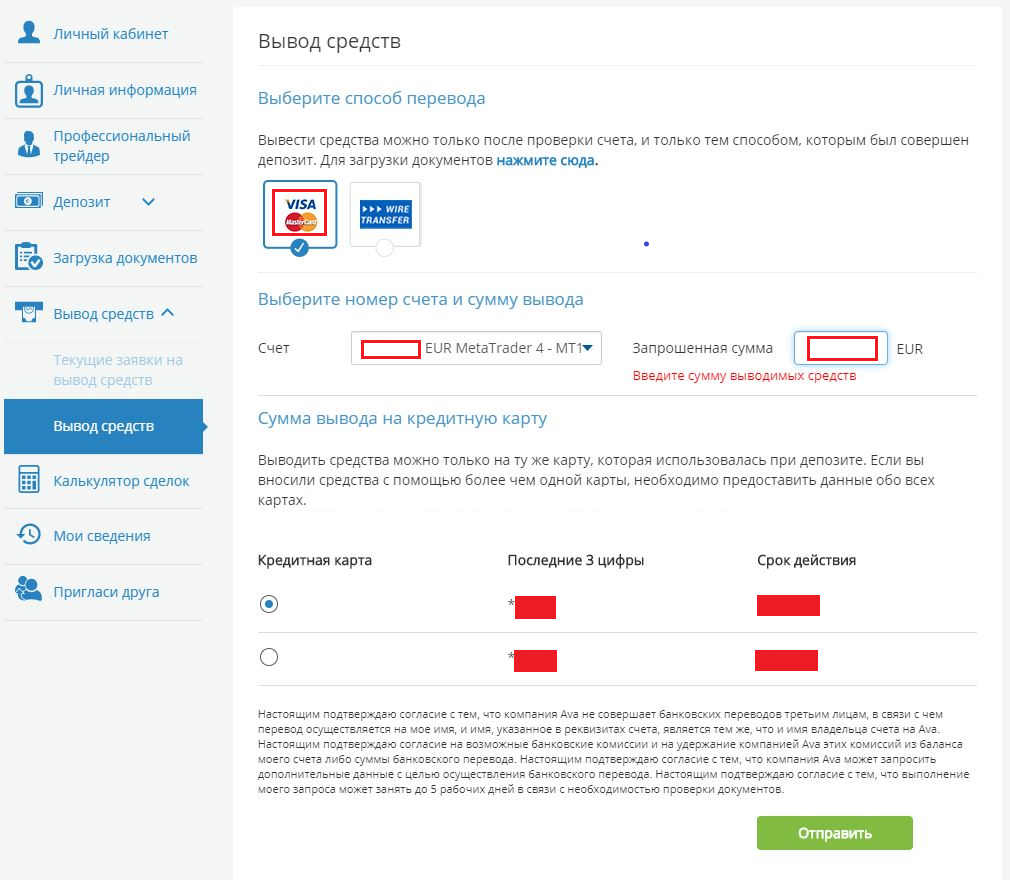Open Текущие заявки на вывод средств
This screenshot has height=880, width=1010.
pyautogui.click(x=118, y=370)
